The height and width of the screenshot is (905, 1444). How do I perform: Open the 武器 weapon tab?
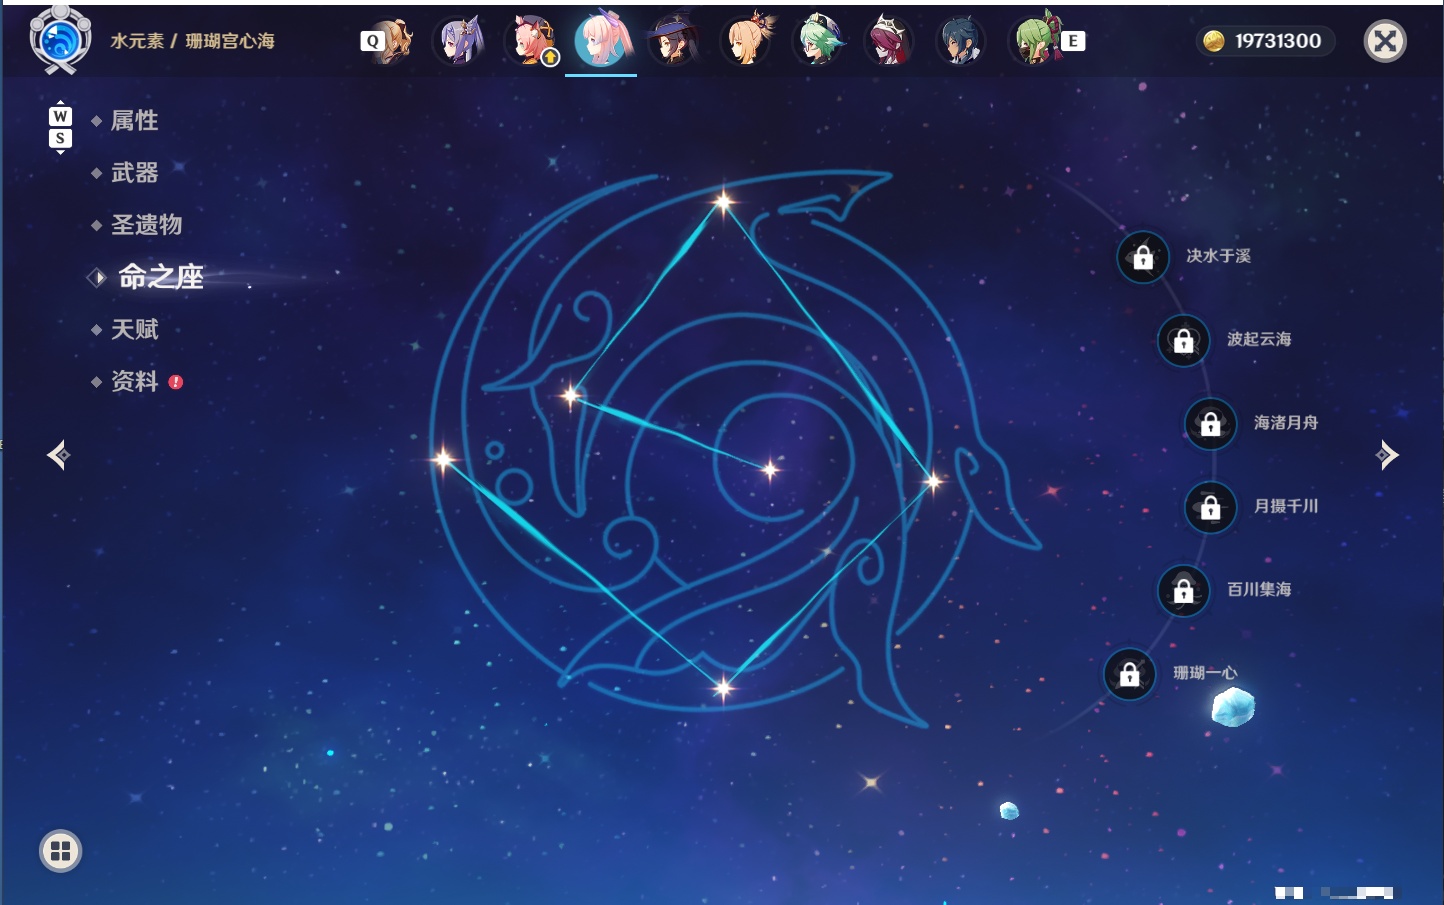click(134, 173)
